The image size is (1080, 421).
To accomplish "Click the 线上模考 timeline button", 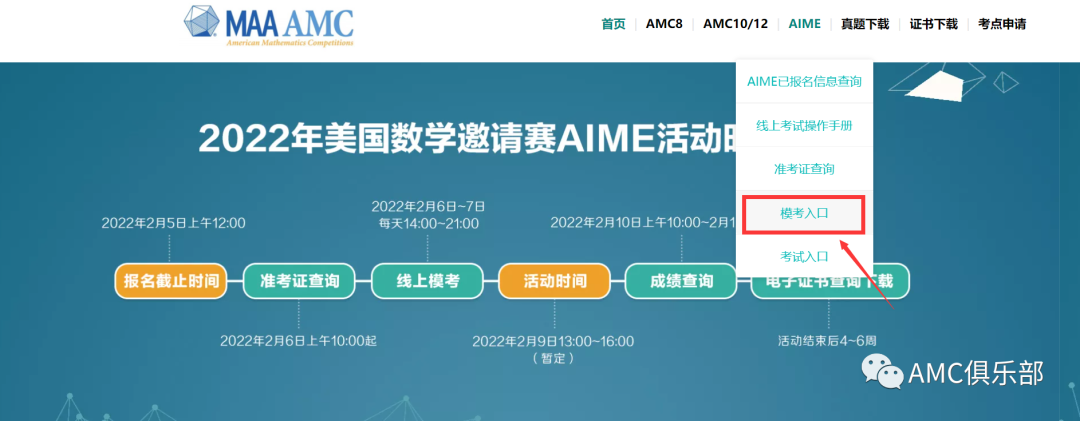I will coord(427,281).
